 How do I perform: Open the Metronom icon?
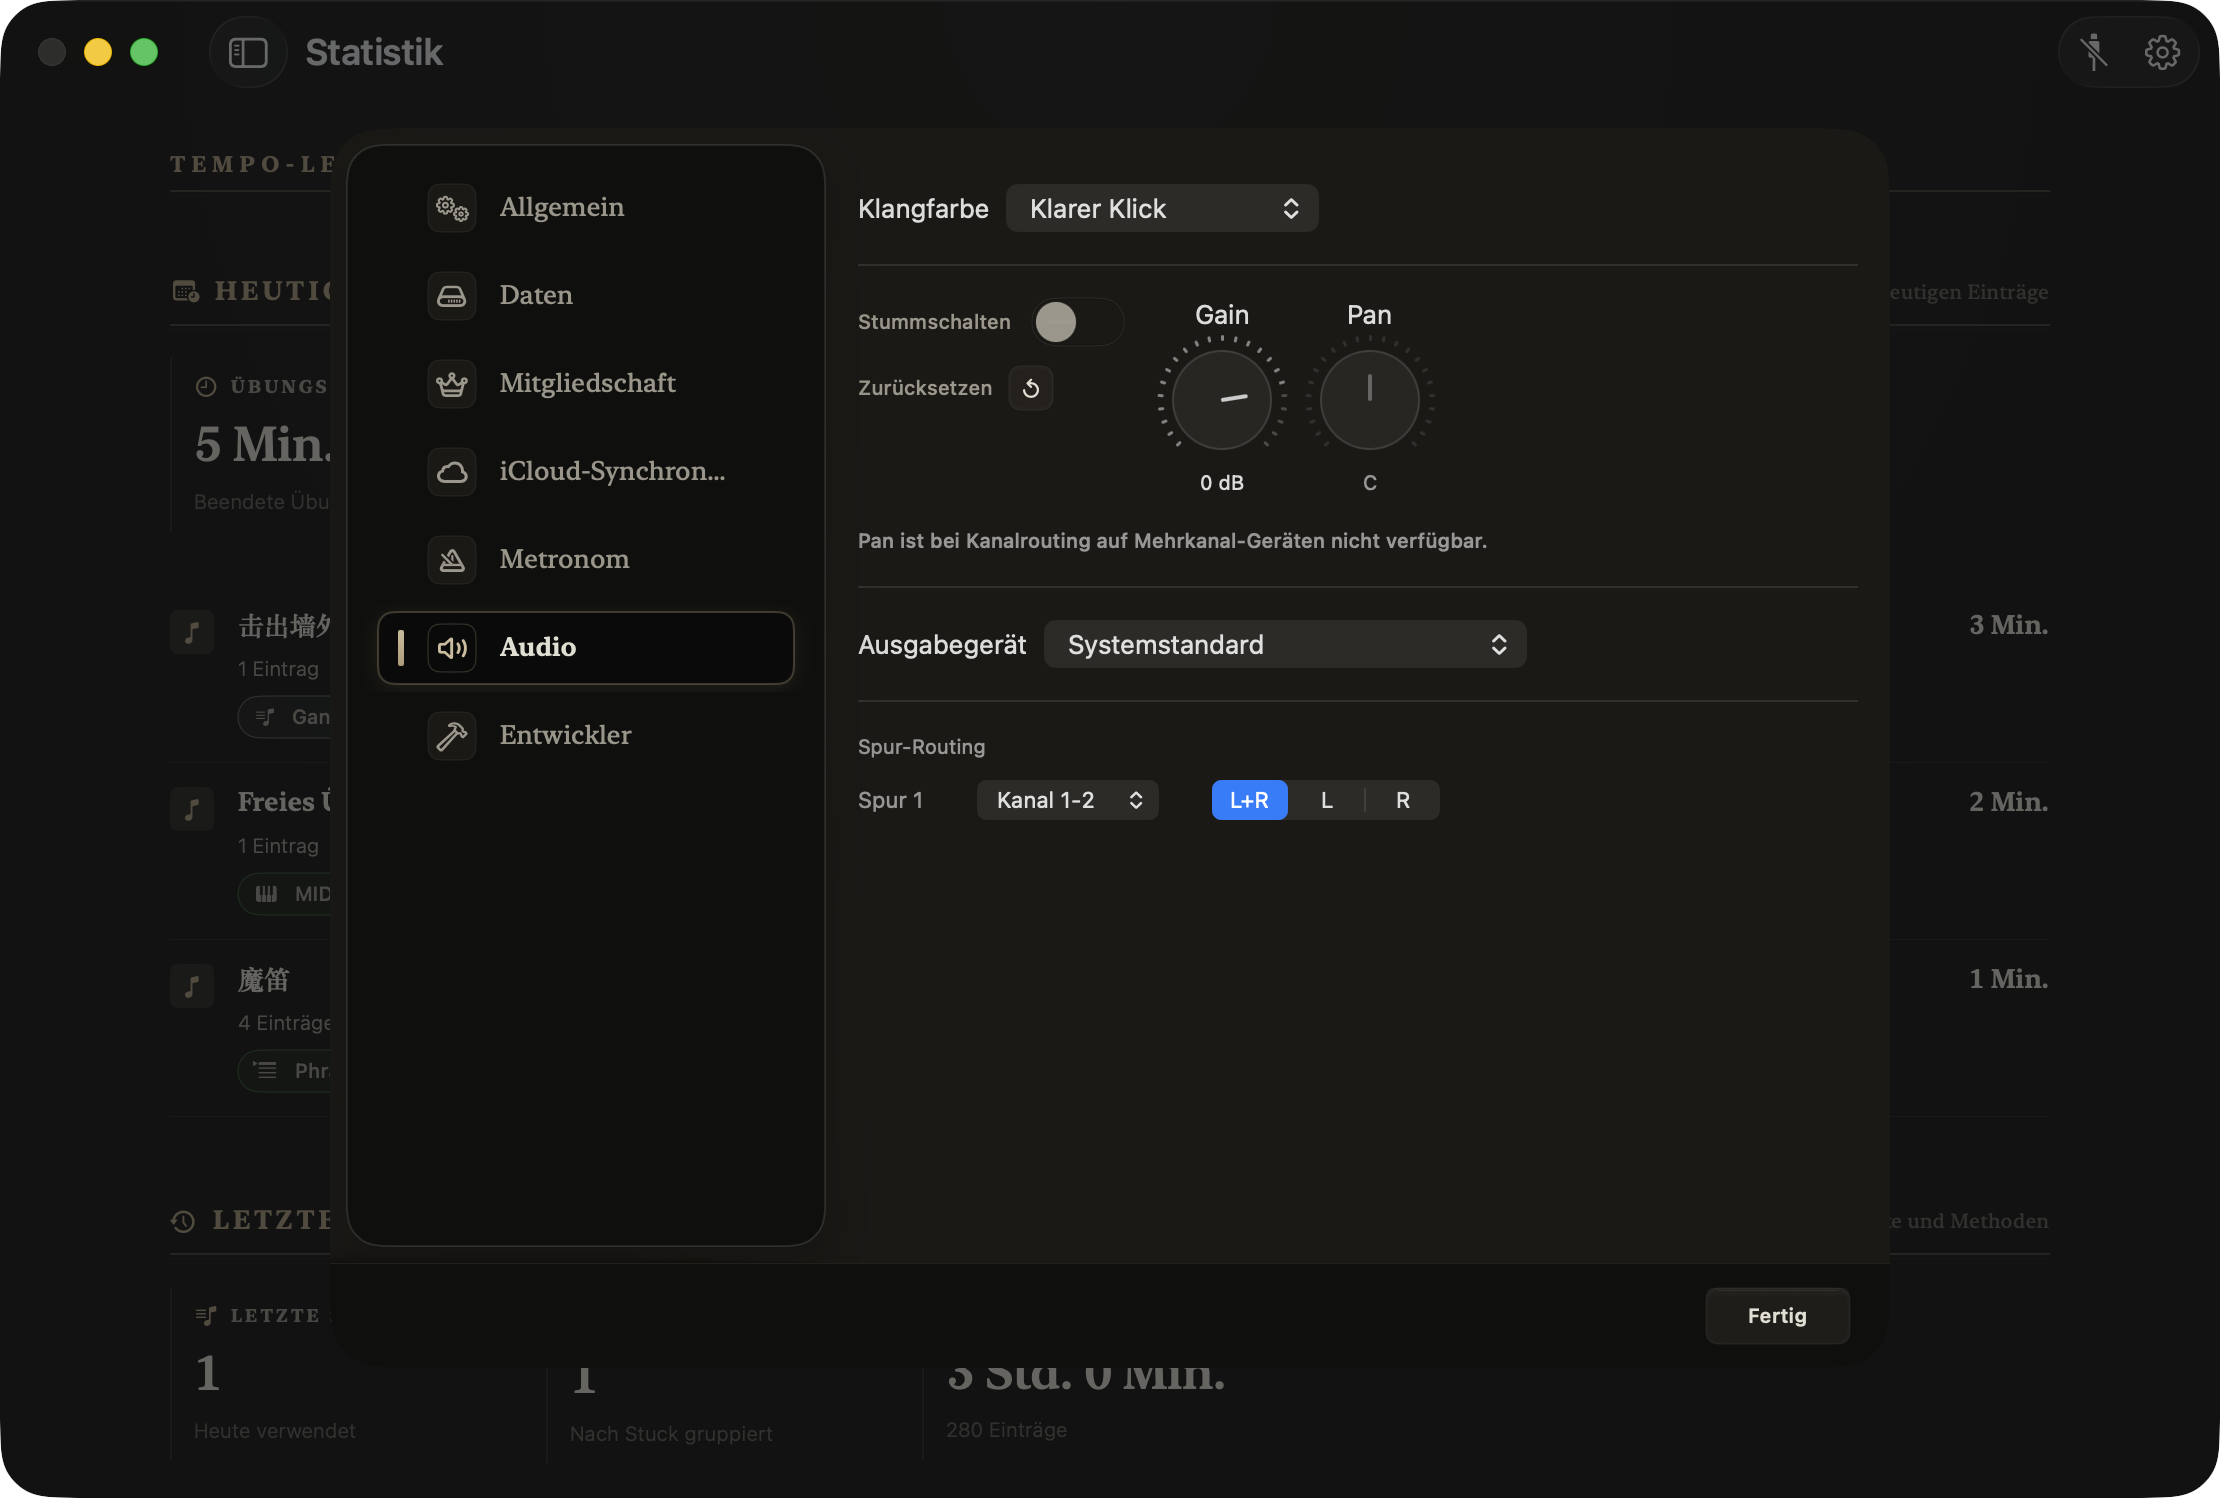452,560
